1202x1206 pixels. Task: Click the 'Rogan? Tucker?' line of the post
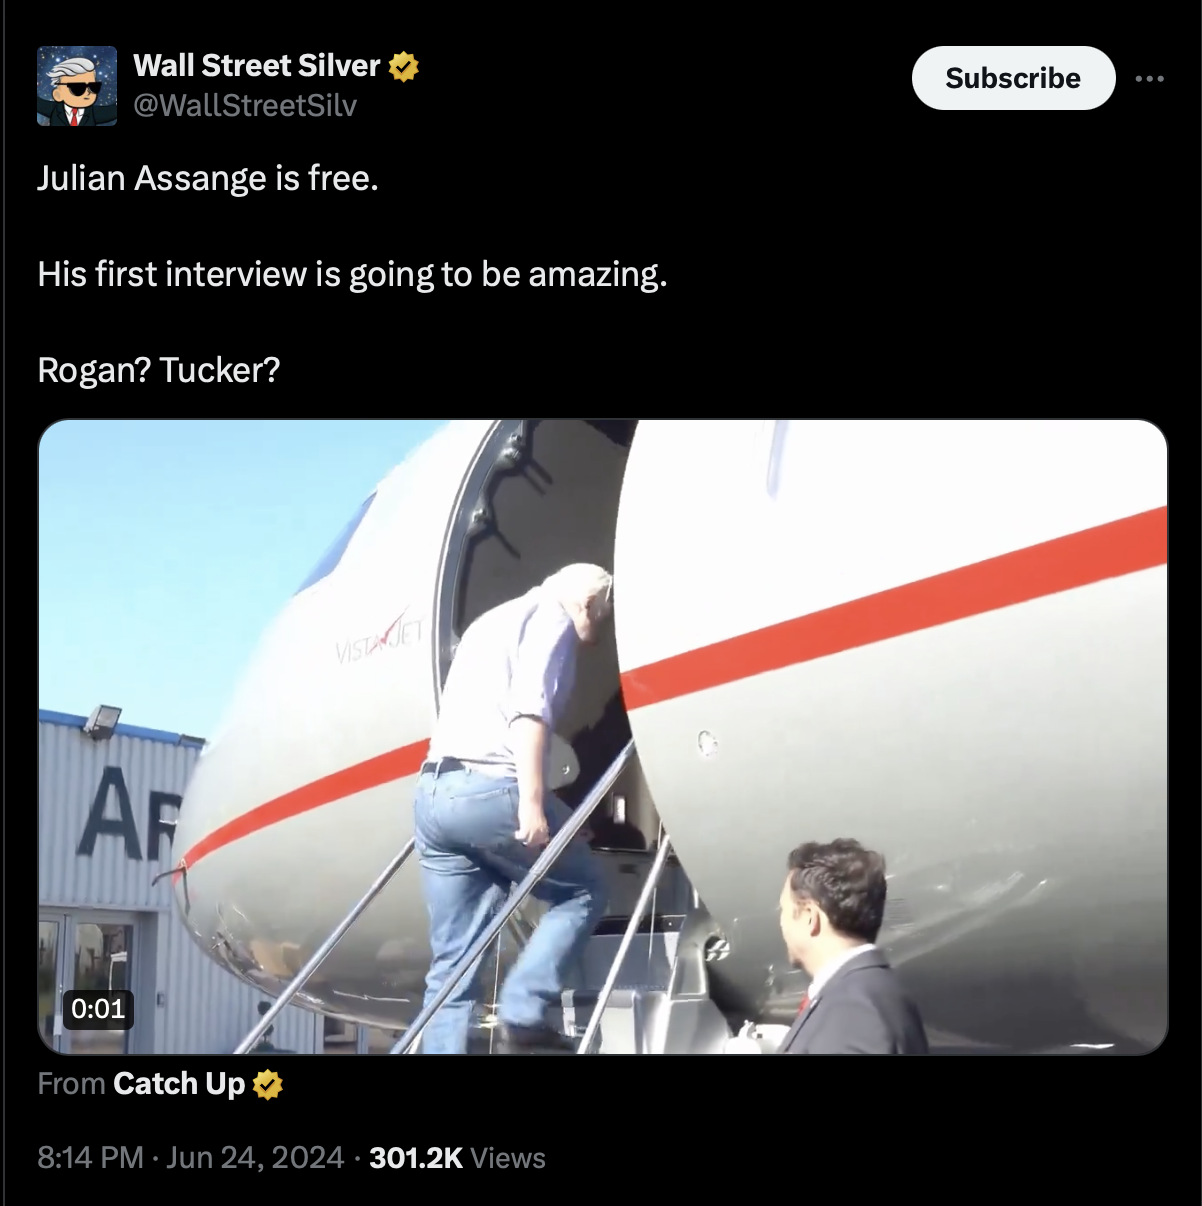point(159,370)
